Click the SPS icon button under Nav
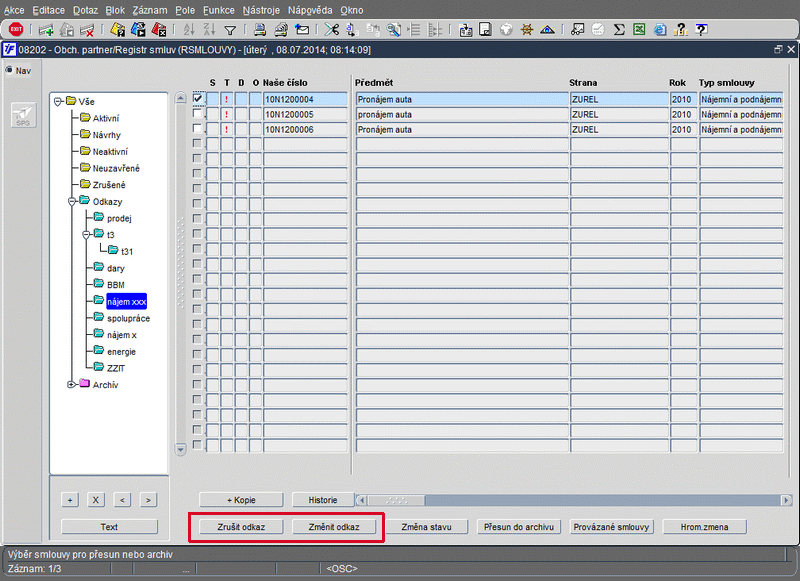This screenshot has width=800, height=581. pos(23,115)
